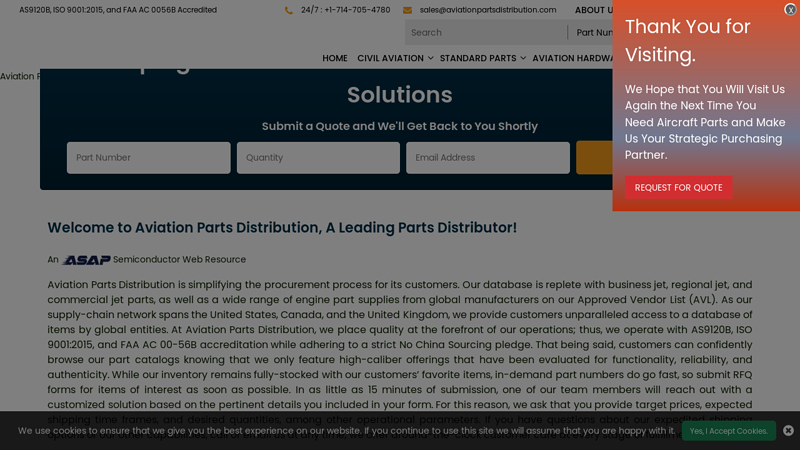The width and height of the screenshot is (800, 450).
Task: Dismiss the cookie banner with X icon
Action: coord(788,431)
